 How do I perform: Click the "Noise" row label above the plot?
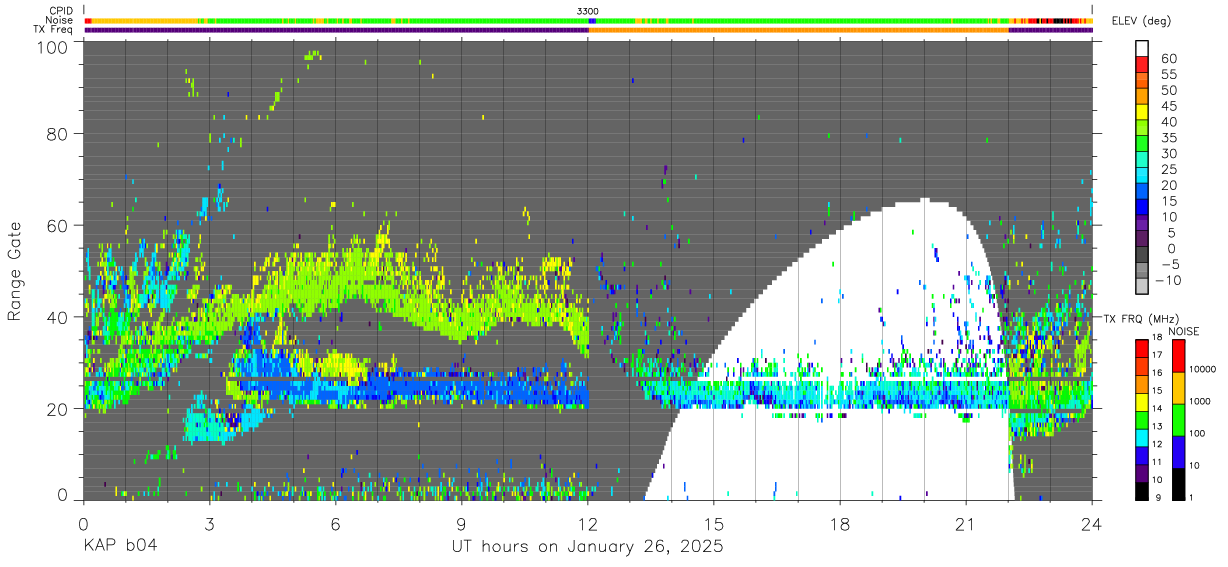(x=60, y=20)
